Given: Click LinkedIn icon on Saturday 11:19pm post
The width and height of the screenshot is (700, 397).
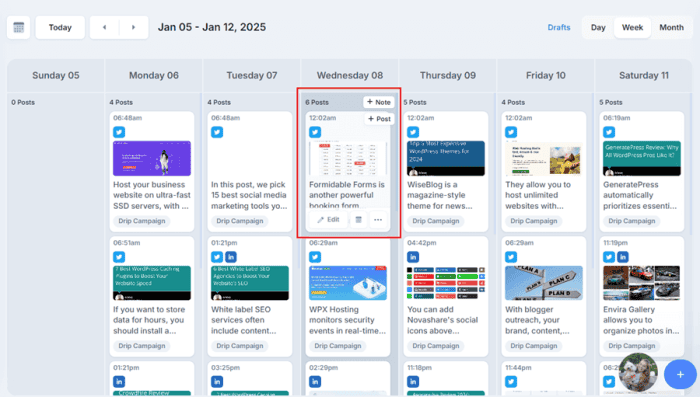Looking at the screenshot, I should tap(623, 257).
